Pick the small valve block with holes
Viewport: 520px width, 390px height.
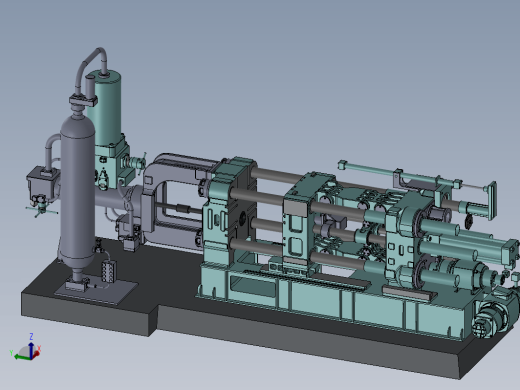click(x=109, y=271)
